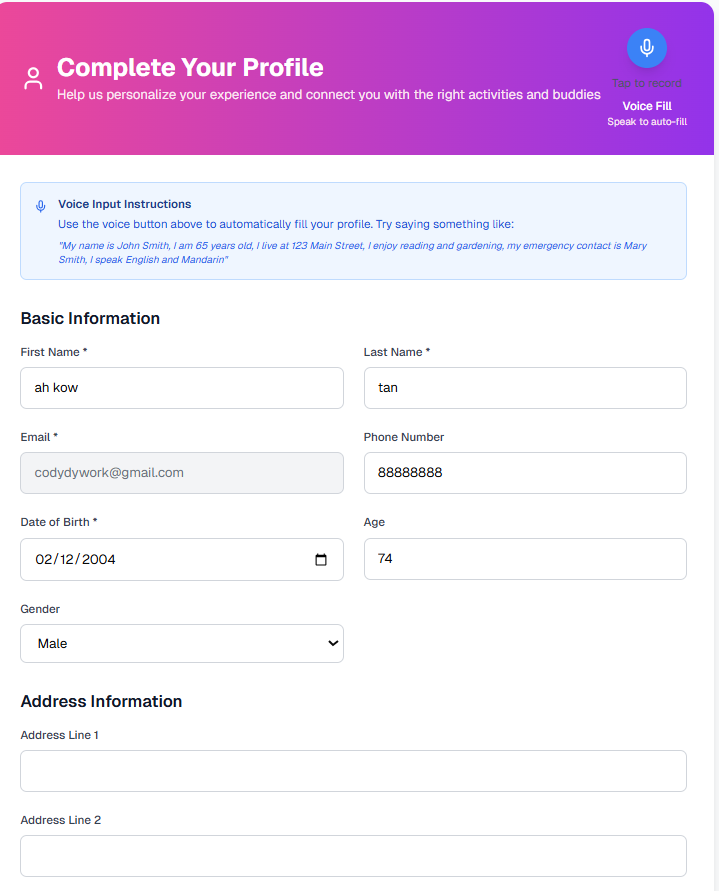Focus the First Name field
719x891 pixels.
point(182,388)
